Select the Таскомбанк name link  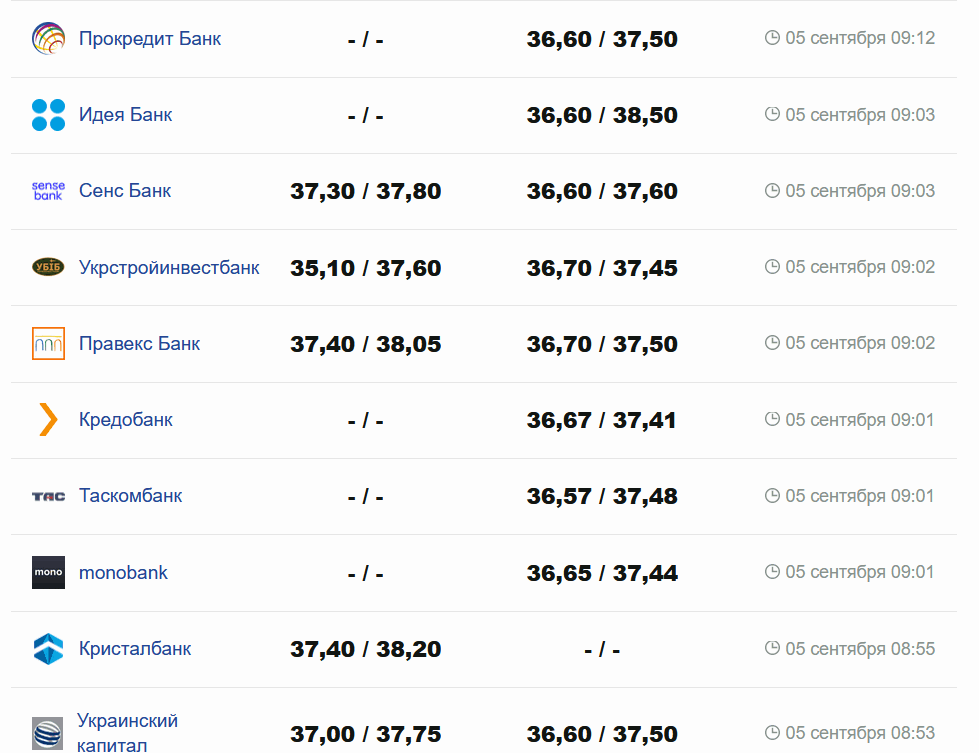(x=130, y=496)
